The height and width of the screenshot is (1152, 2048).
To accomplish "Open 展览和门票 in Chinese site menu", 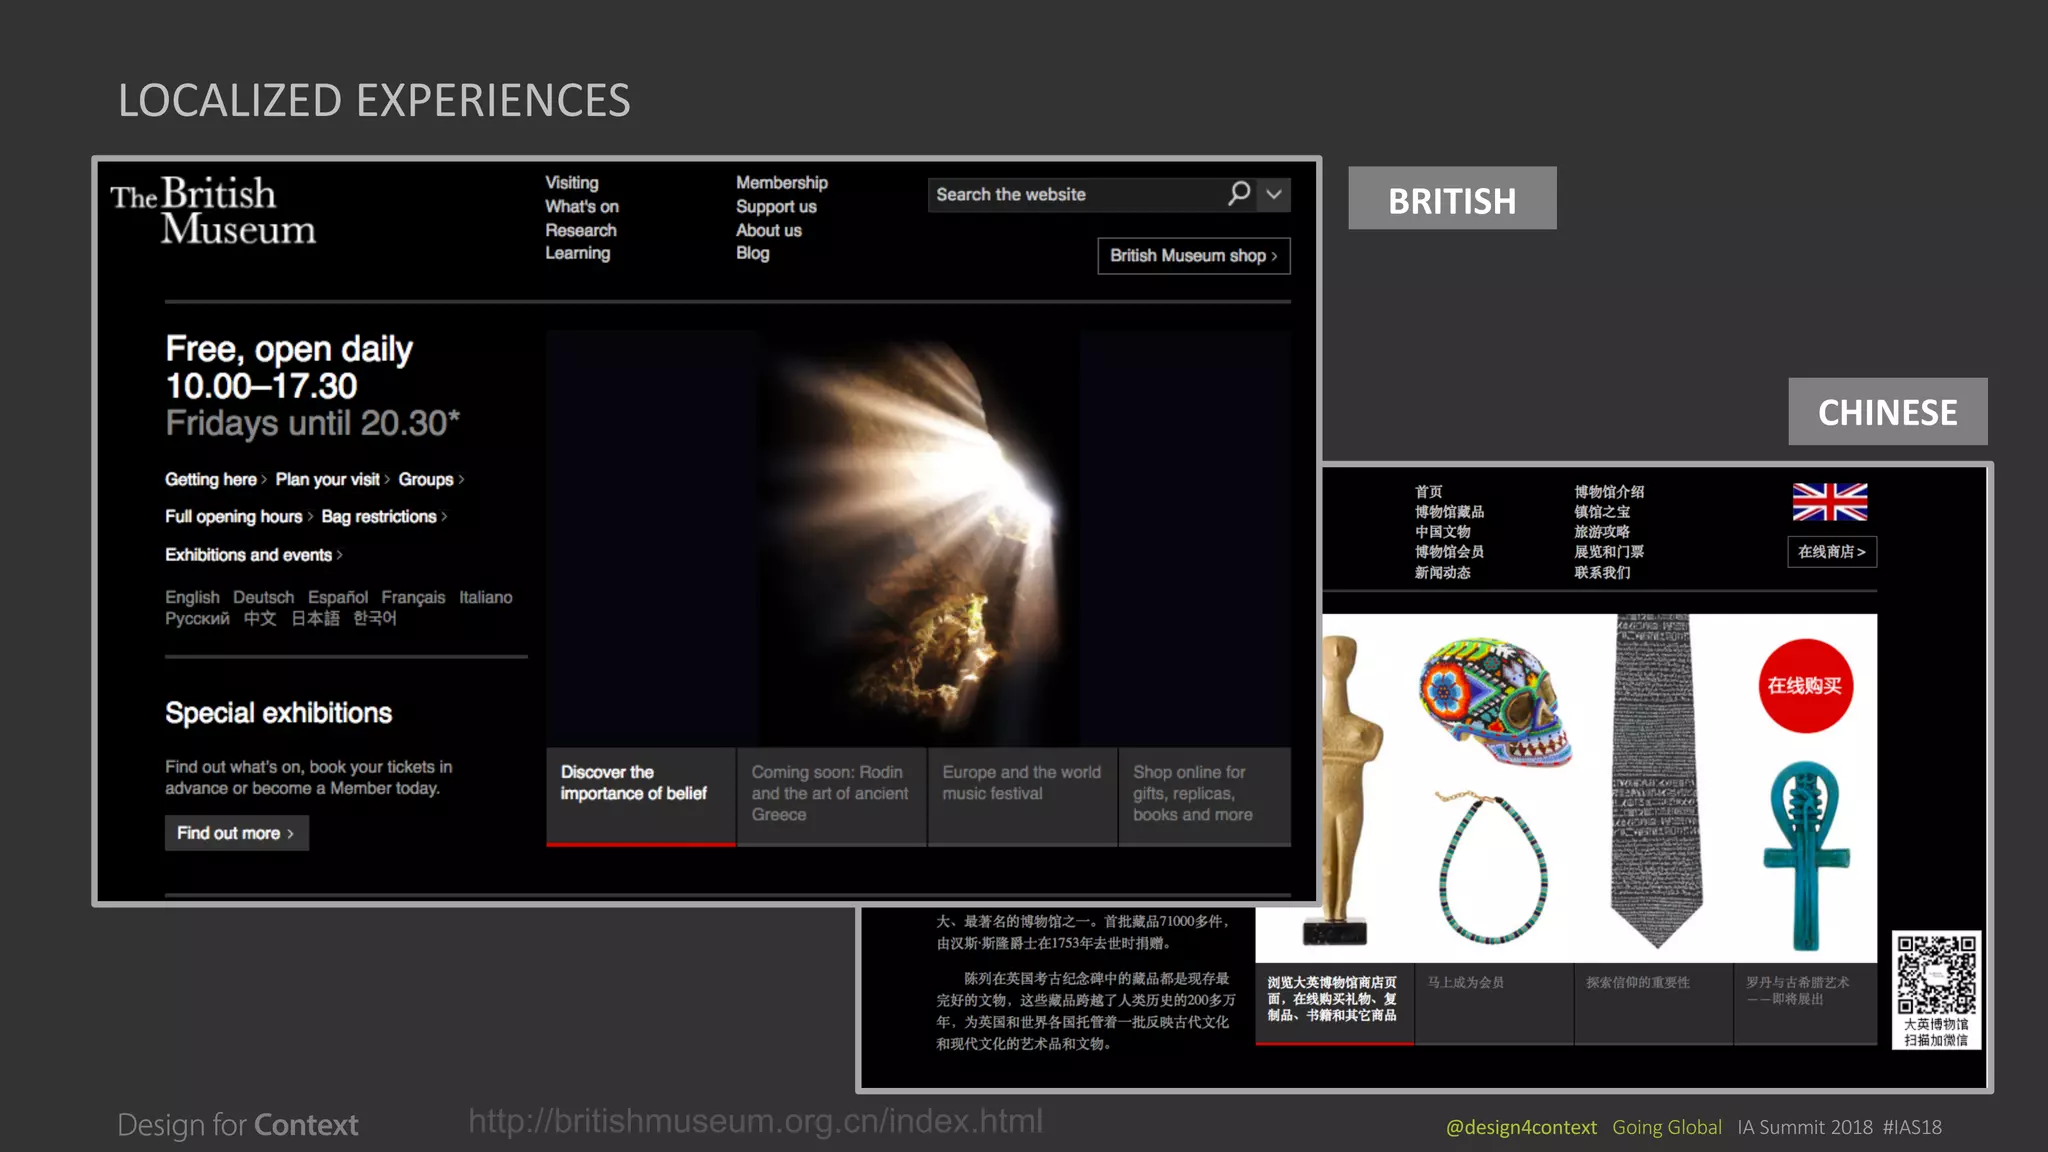I will point(1610,552).
